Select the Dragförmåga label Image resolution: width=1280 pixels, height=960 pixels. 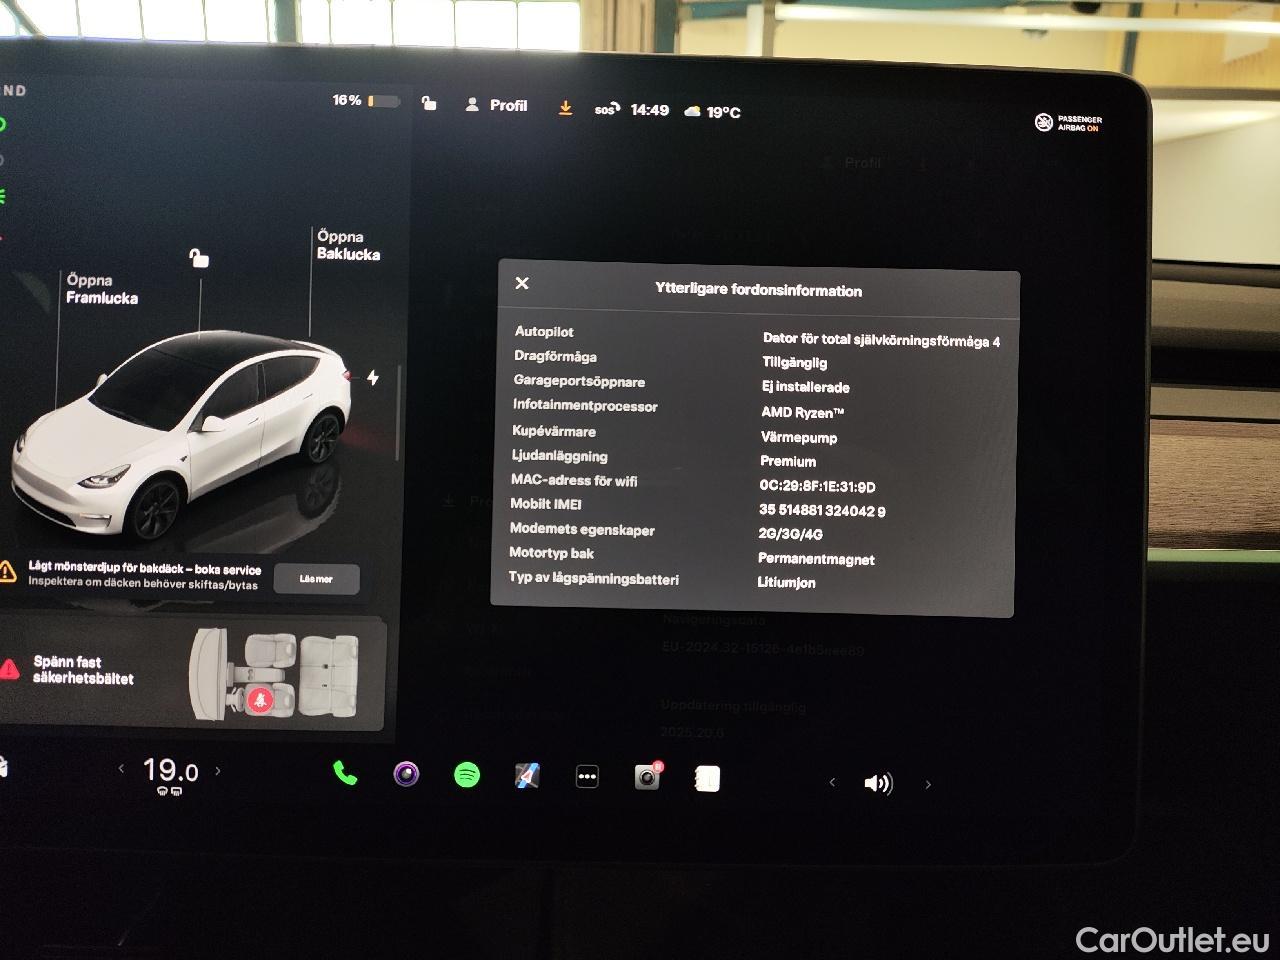[555, 356]
